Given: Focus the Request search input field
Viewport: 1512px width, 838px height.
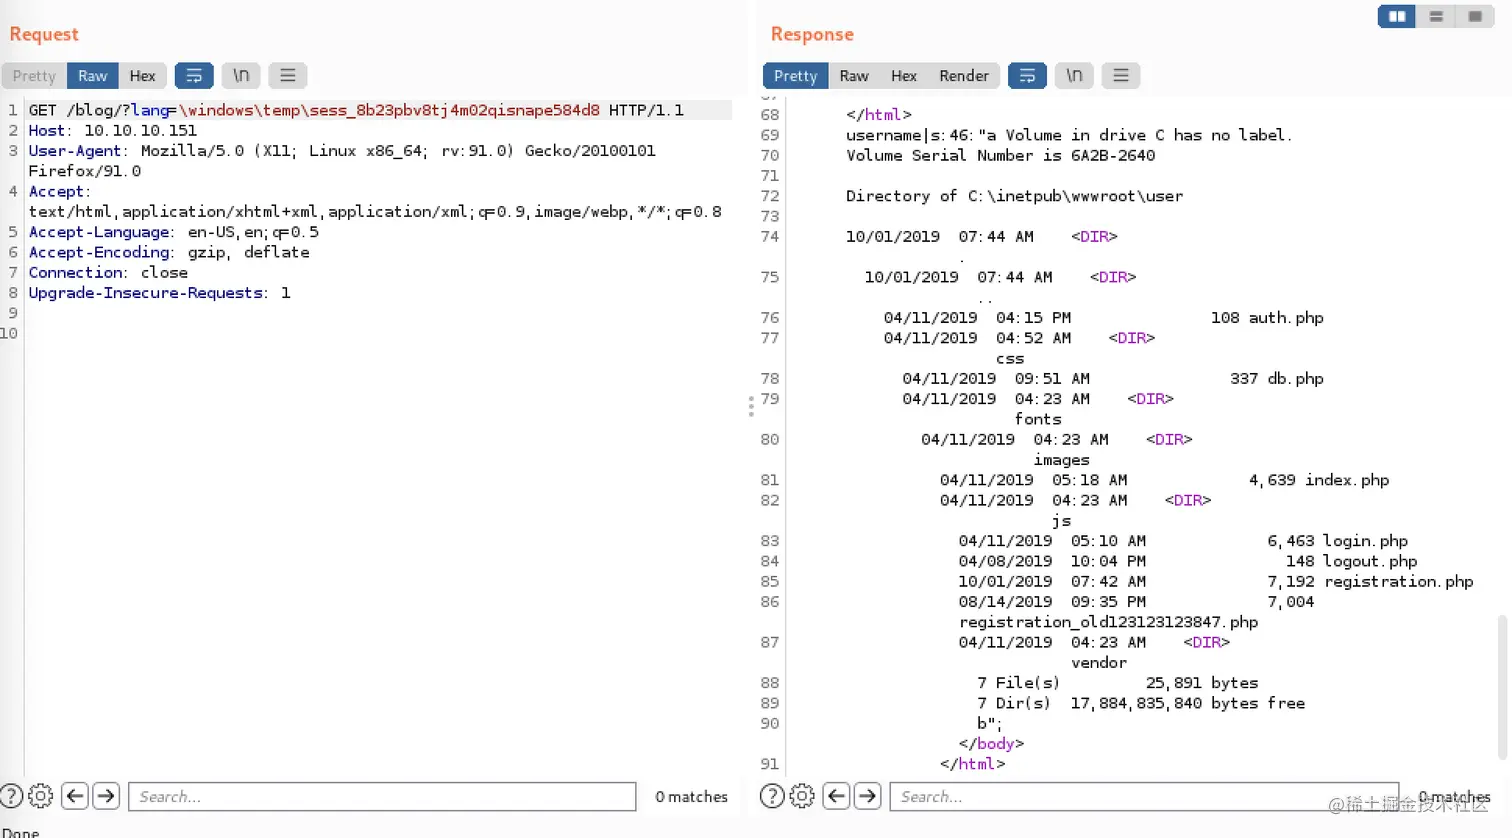Looking at the screenshot, I should click(382, 796).
